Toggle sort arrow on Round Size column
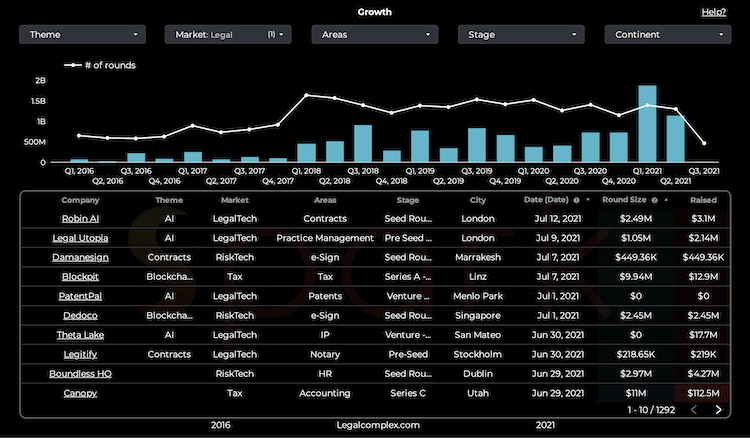 (x=666, y=200)
